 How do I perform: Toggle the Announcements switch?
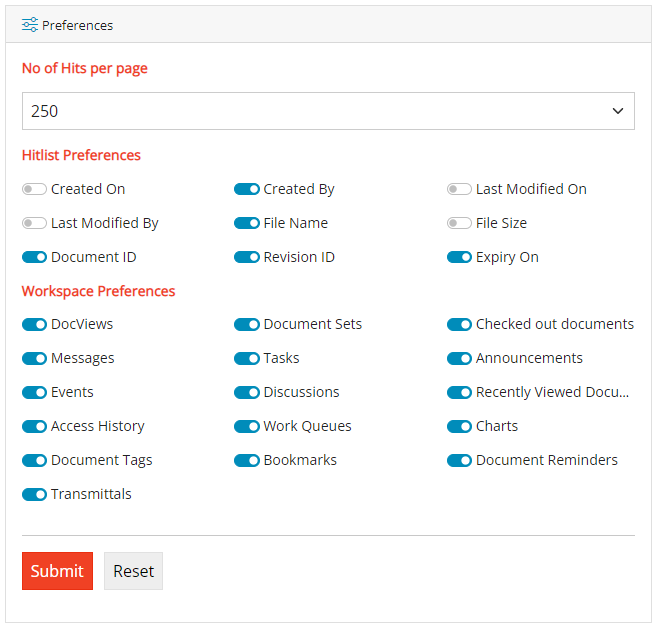(459, 358)
